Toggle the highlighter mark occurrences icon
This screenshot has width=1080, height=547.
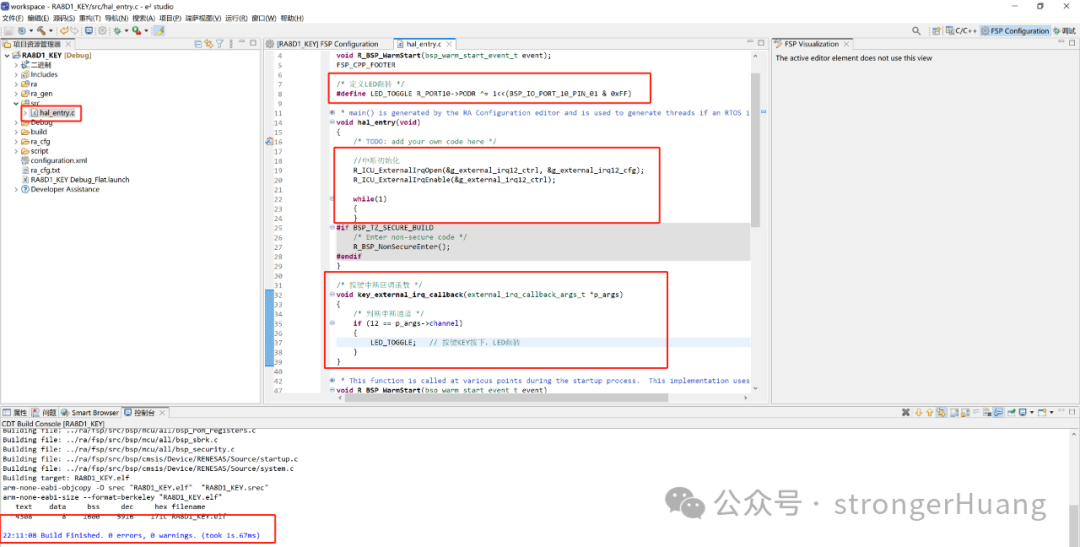159,31
